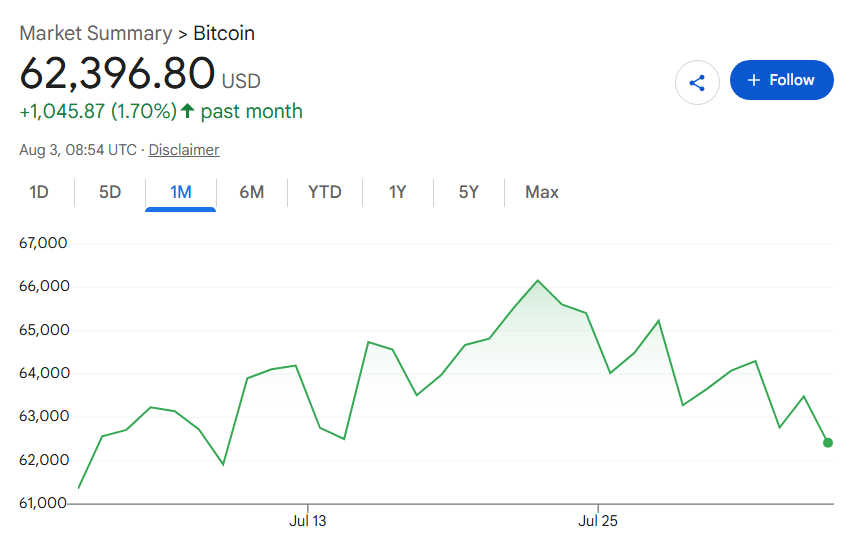
Task: Click the 63,000 y-axis label
Action: pos(44,416)
